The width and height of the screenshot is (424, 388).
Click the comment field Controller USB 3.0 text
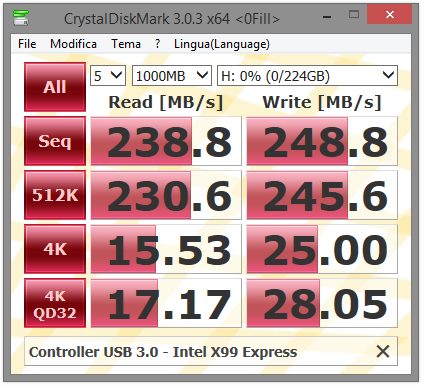(163, 352)
